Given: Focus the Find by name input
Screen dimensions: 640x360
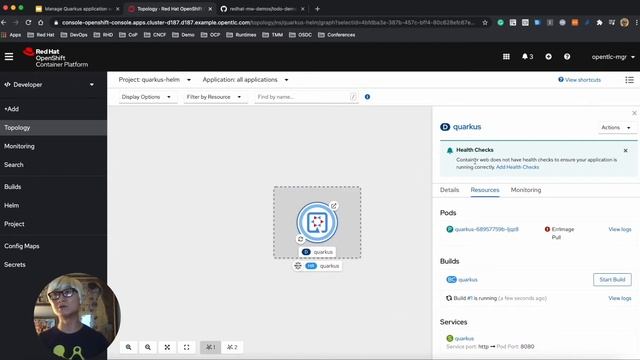Looking at the screenshot, I should pyautogui.click(x=302, y=97).
